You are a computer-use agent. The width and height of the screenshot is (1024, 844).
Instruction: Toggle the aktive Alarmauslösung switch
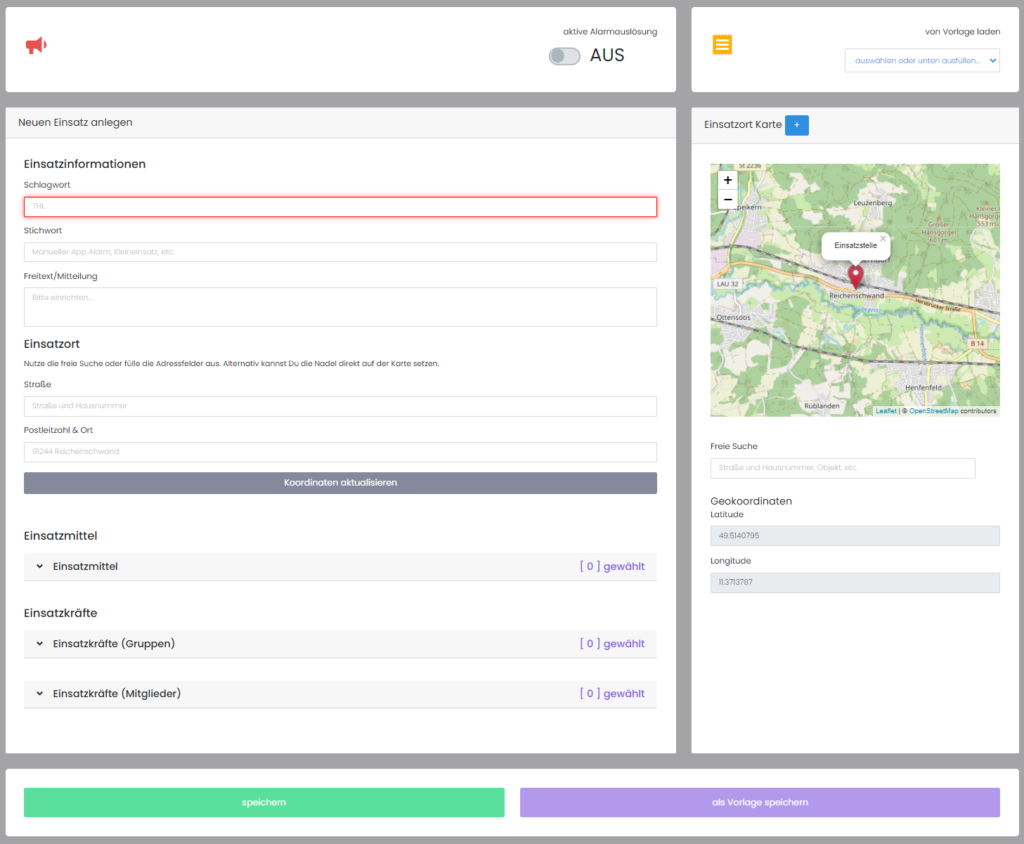pyautogui.click(x=565, y=57)
